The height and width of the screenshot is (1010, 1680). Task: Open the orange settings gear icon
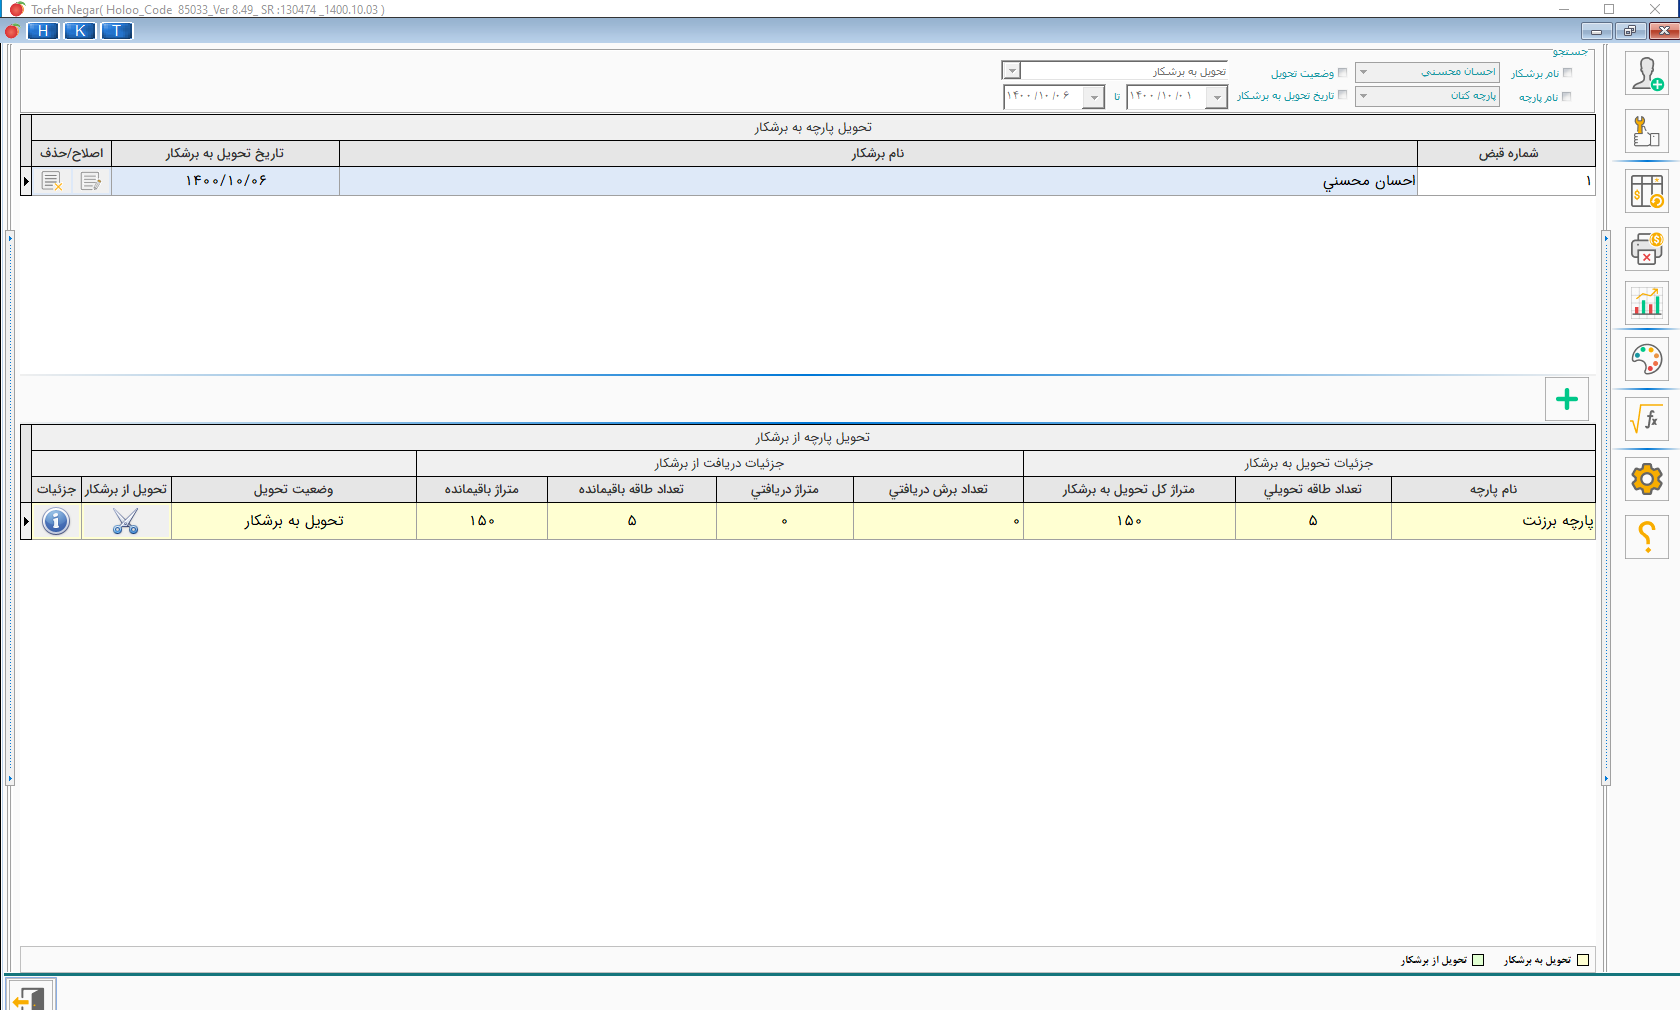pos(1647,480)
